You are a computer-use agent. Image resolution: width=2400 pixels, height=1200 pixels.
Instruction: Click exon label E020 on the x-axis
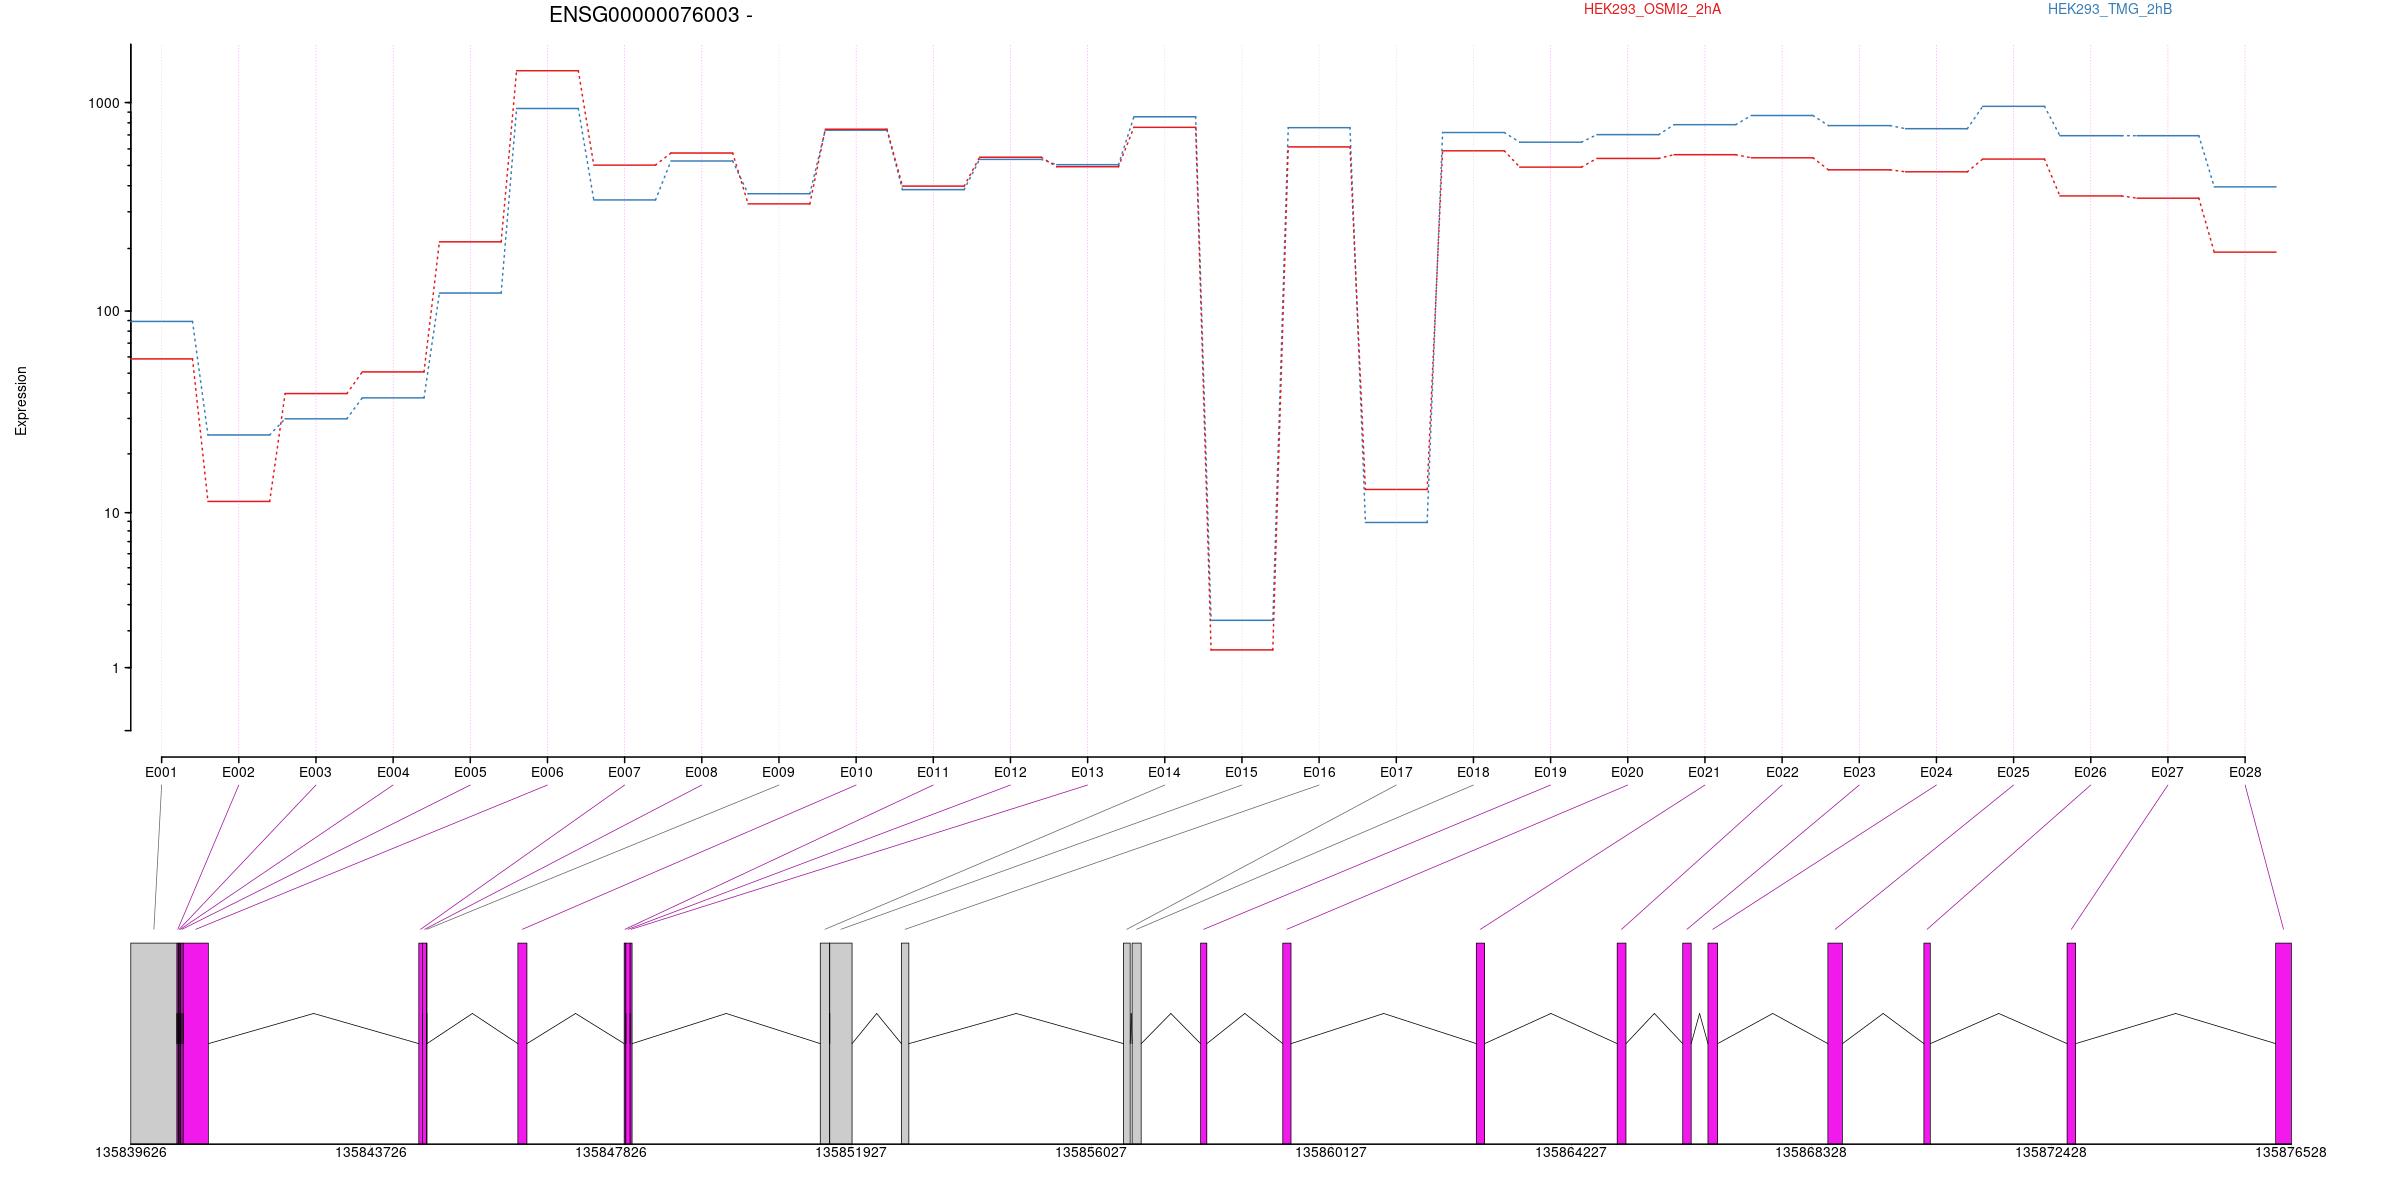click(1627, 772)
